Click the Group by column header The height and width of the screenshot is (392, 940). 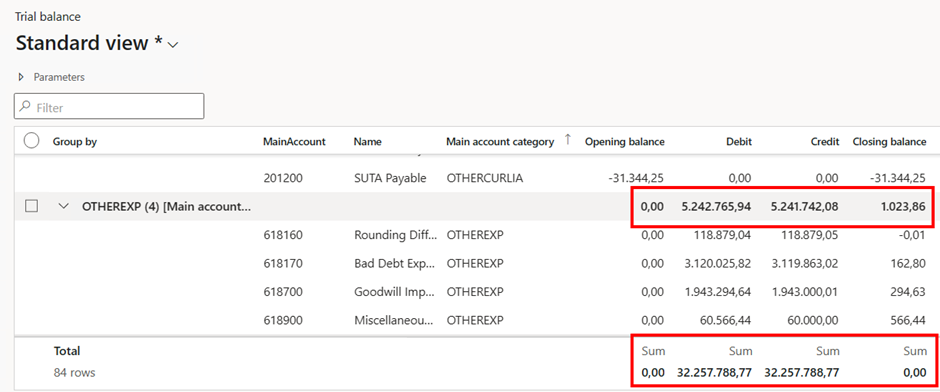coord(75,142)
